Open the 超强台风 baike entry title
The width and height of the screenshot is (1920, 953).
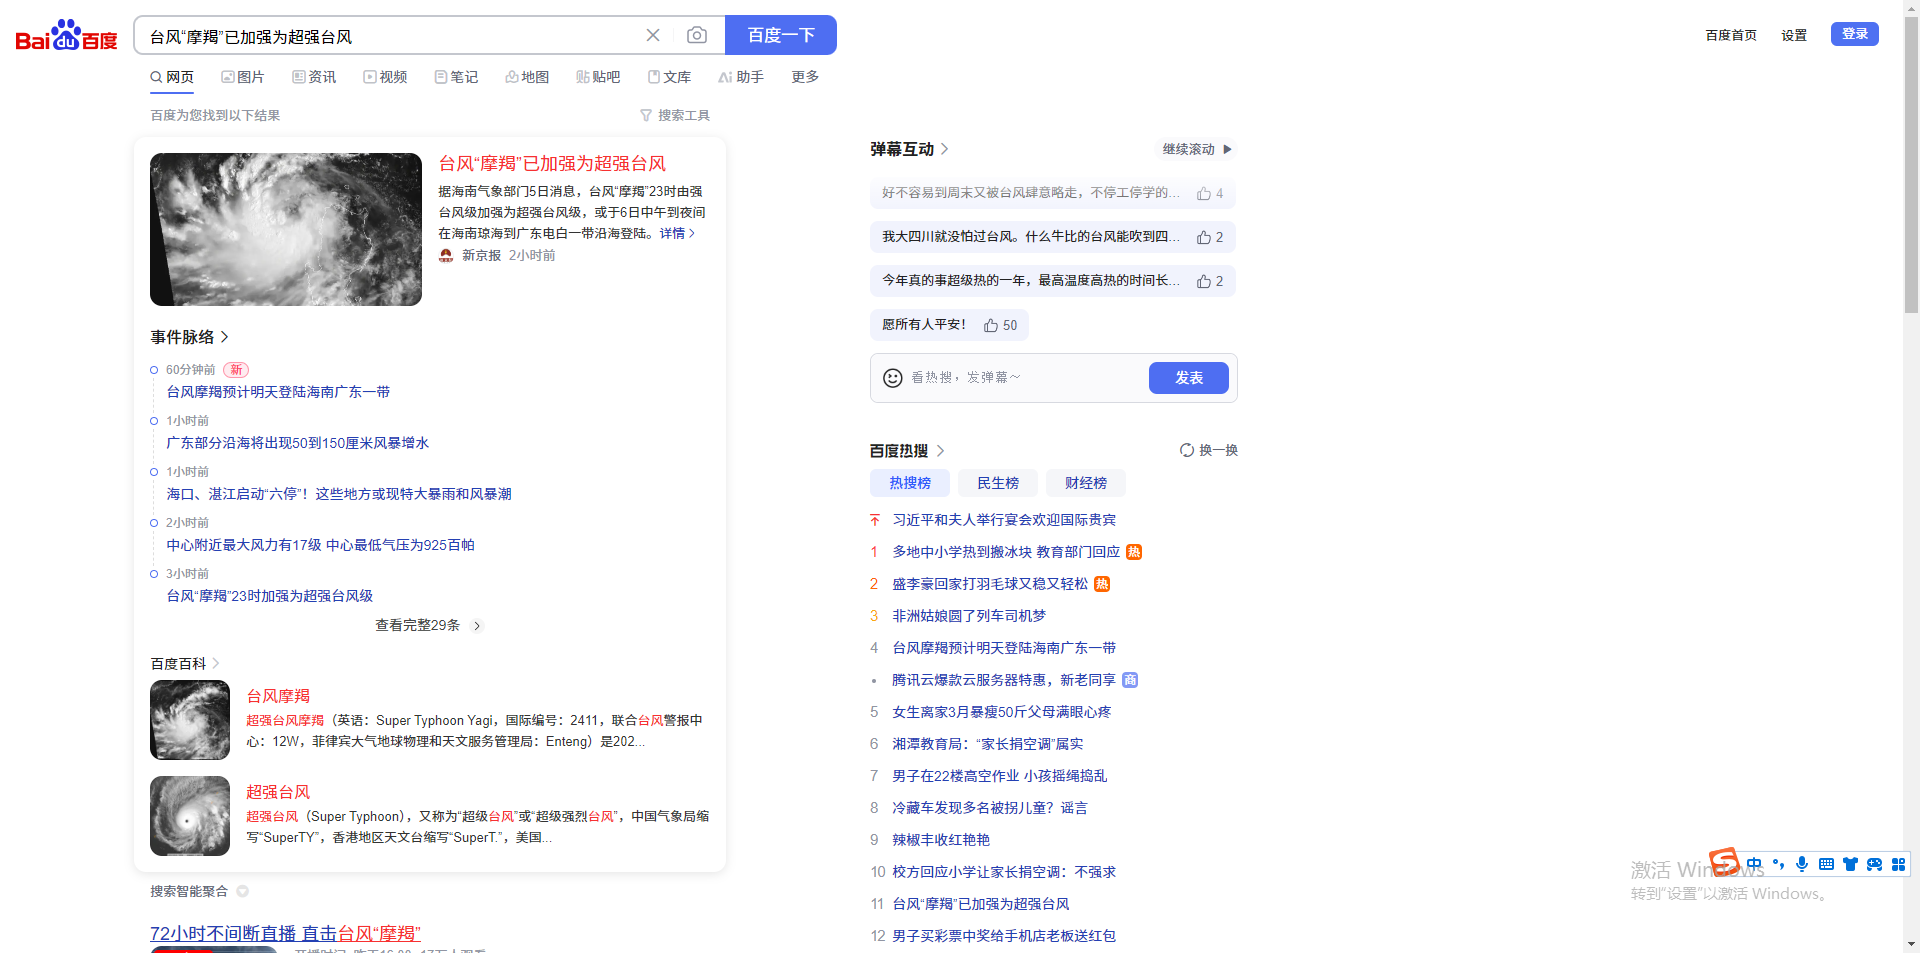click(278, 792)
